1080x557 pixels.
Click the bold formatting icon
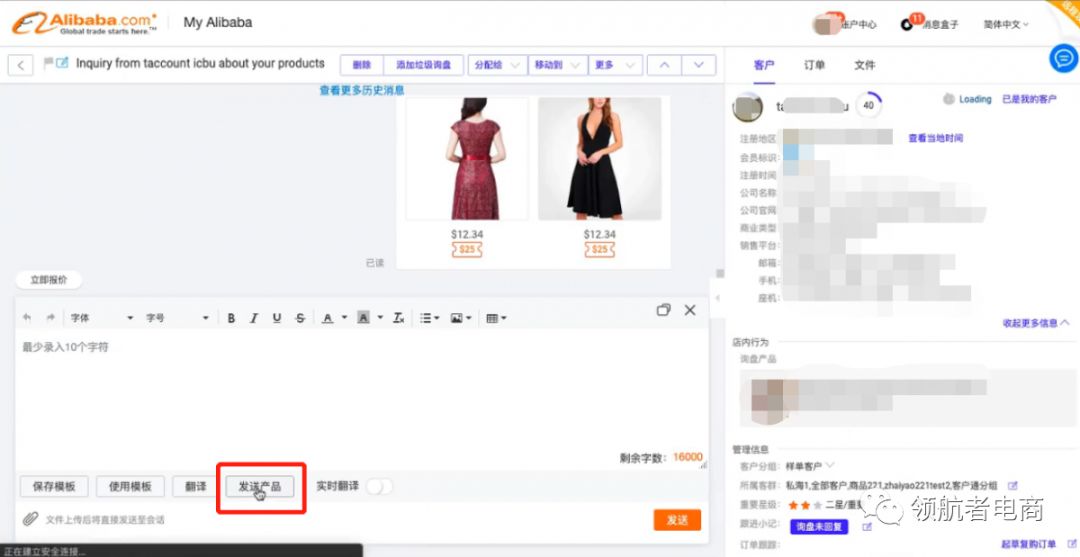231,318
